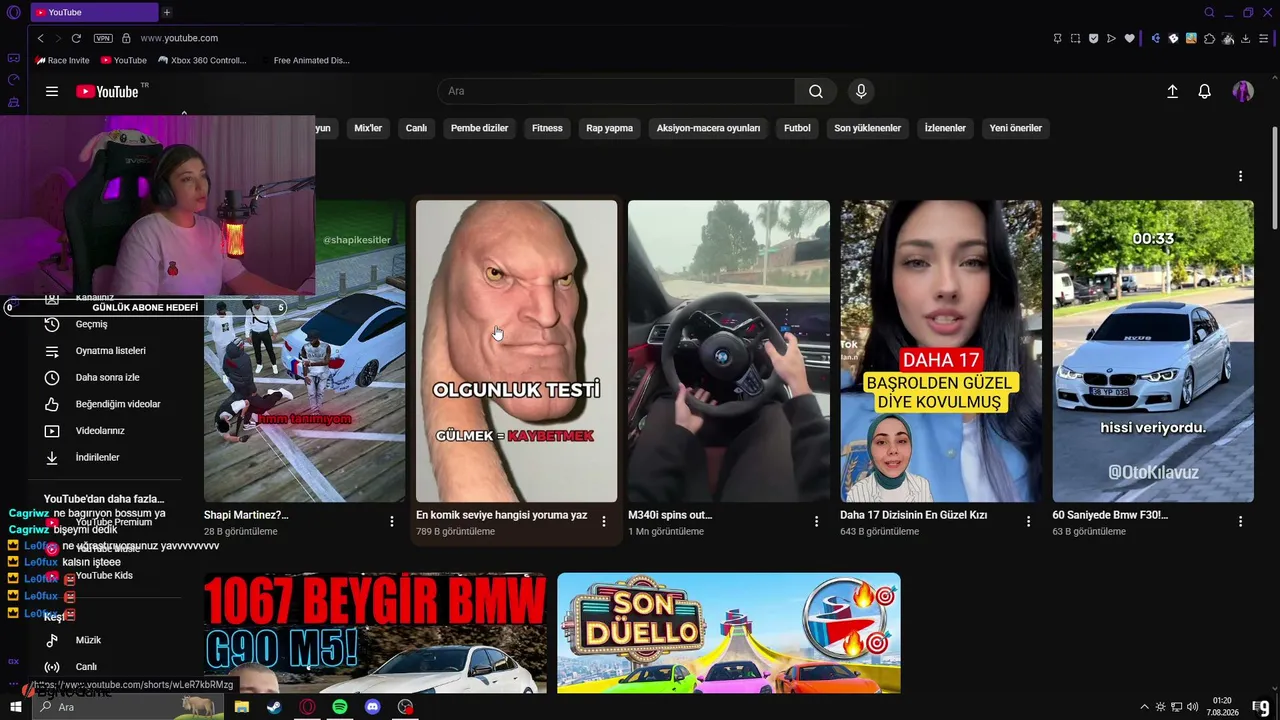Viewport: 1280px width, 720px height.
Task: Reload the page with the refresh icon
Action: (76, 38)
